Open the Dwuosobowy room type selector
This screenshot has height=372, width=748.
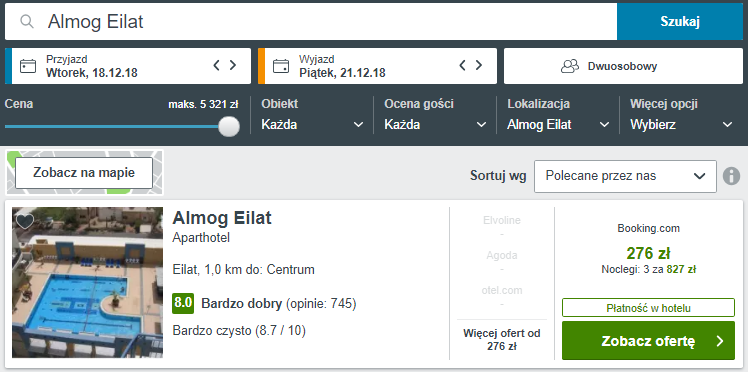[623, 66]
